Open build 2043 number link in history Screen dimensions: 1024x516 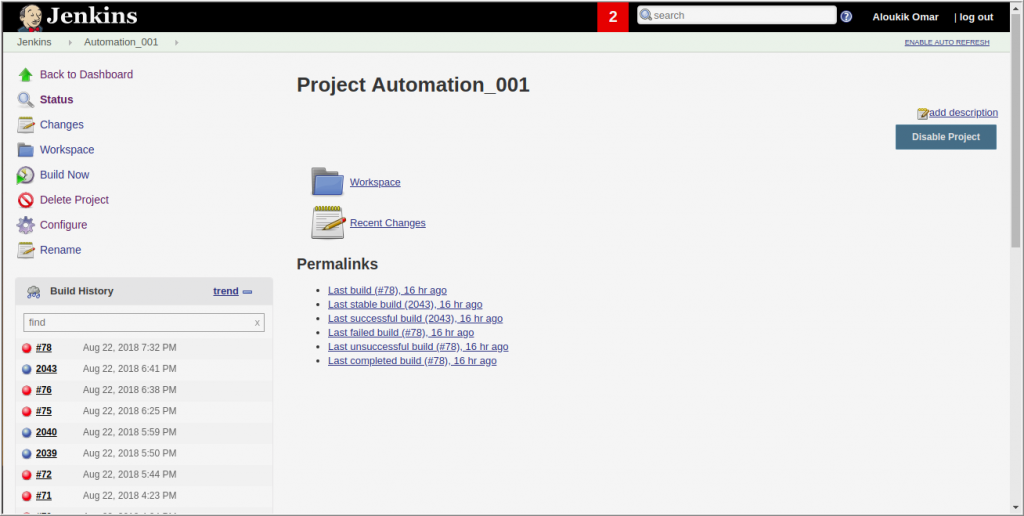tap(46, 369)
